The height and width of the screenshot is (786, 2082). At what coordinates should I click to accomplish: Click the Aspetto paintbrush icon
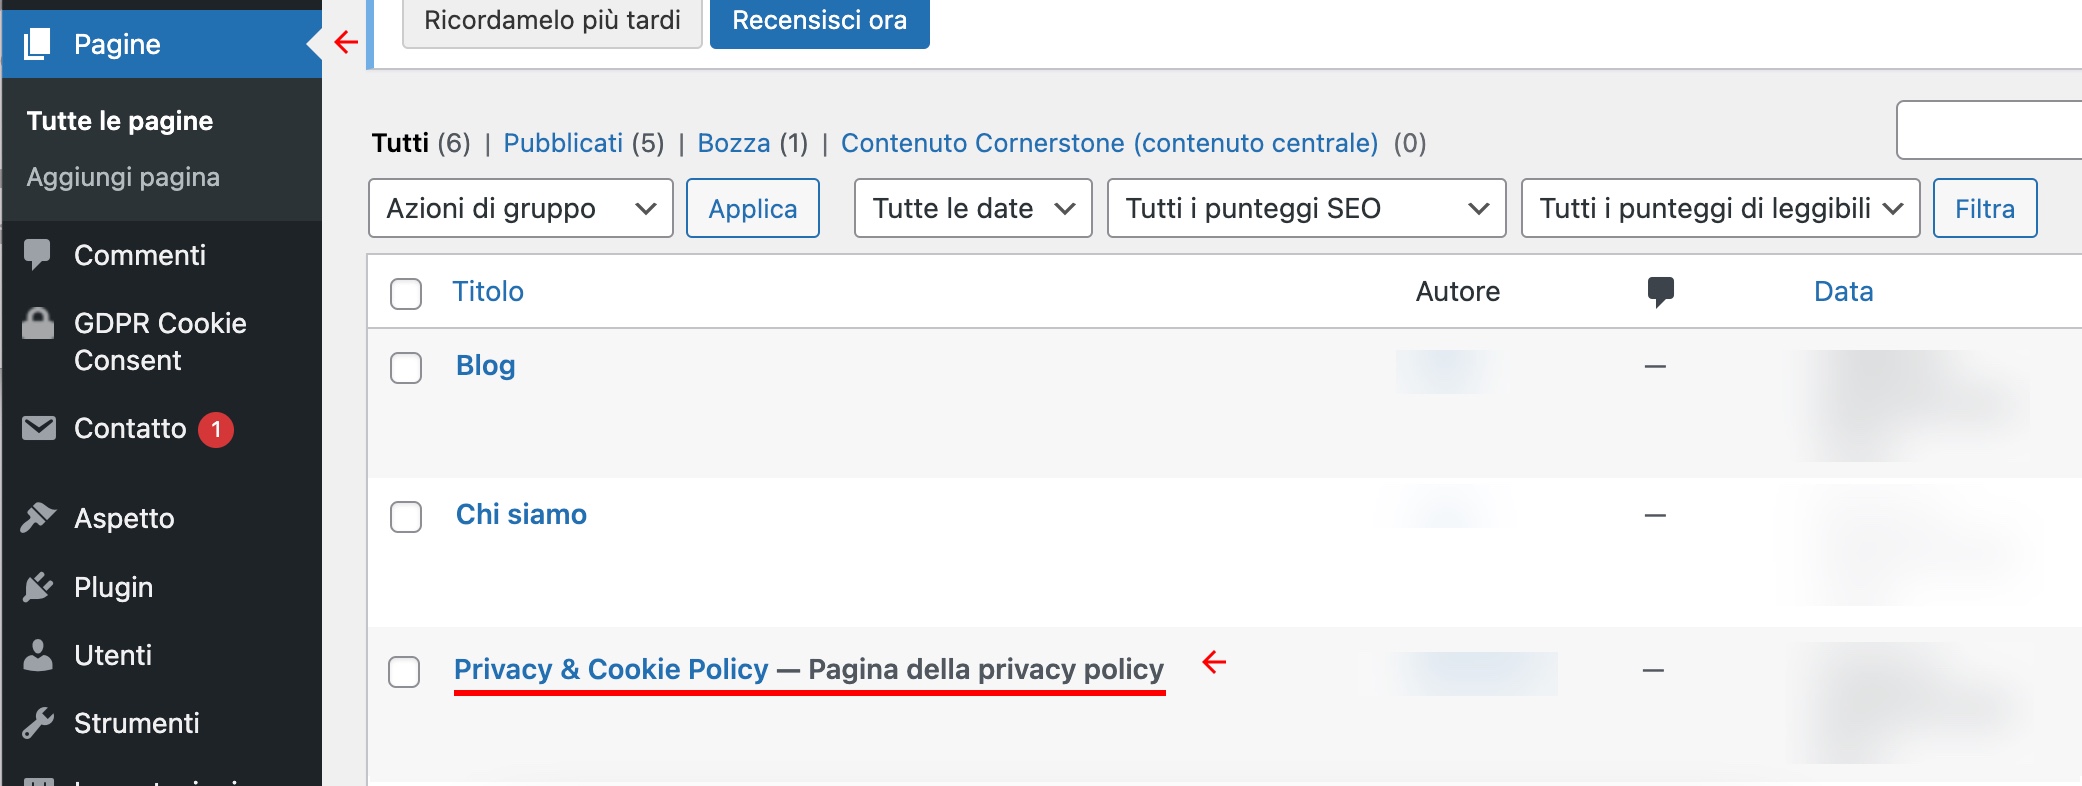click(x=38, y=517)
